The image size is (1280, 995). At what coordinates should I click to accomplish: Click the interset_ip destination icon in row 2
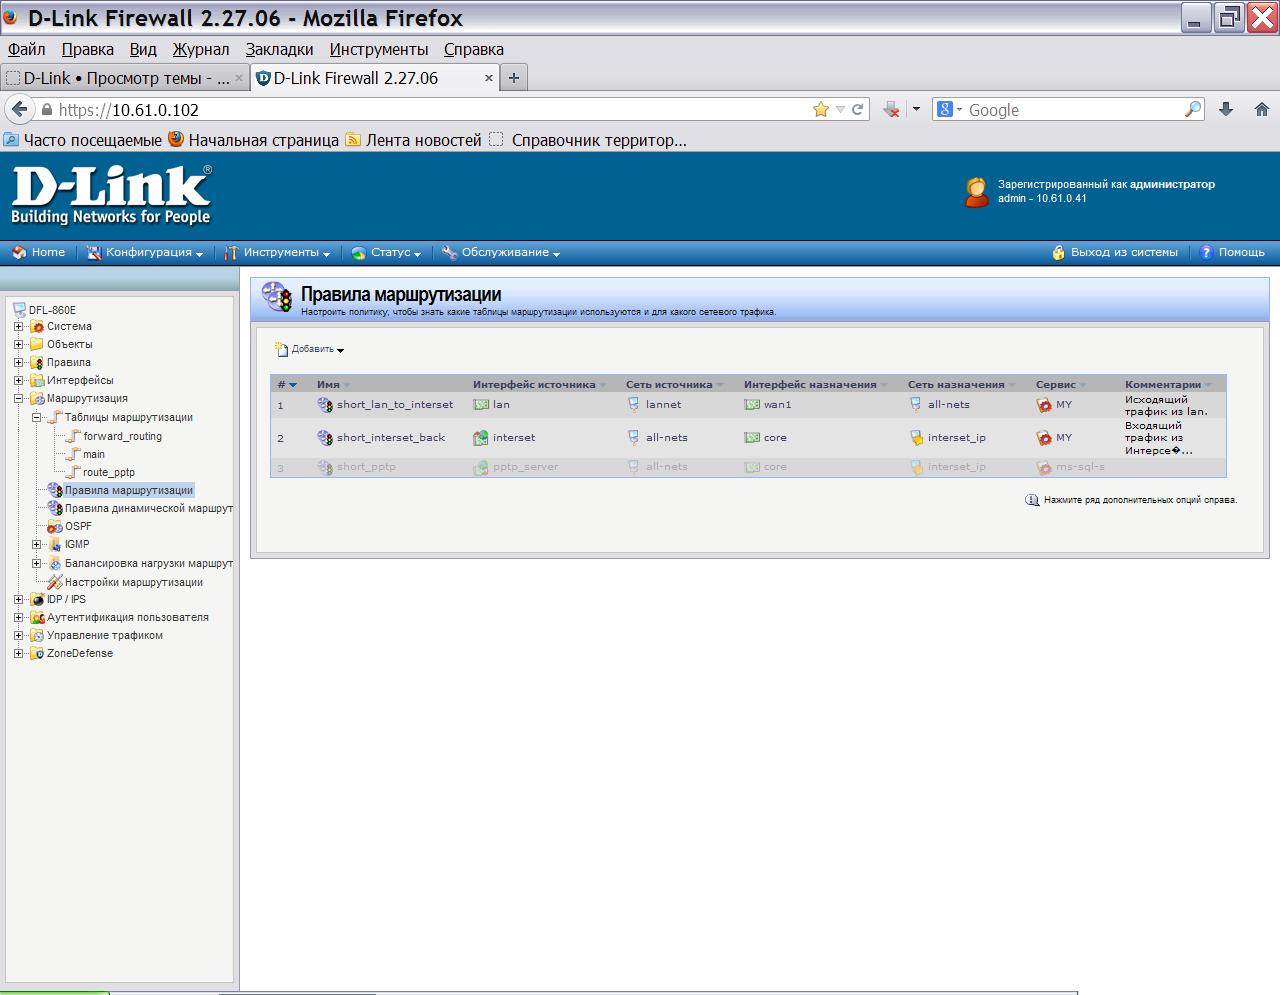point(916,438)
